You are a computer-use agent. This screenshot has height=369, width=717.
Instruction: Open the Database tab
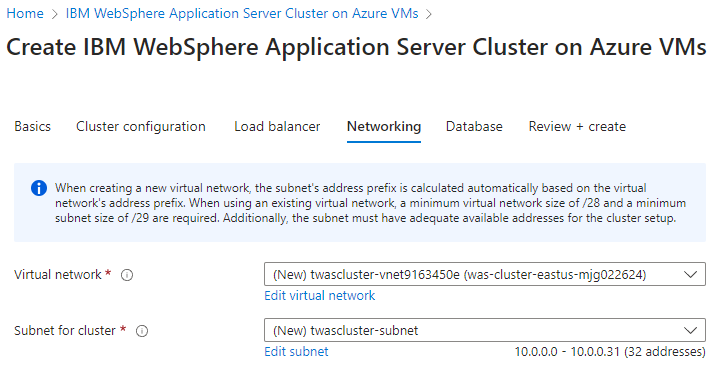(474, 126)
